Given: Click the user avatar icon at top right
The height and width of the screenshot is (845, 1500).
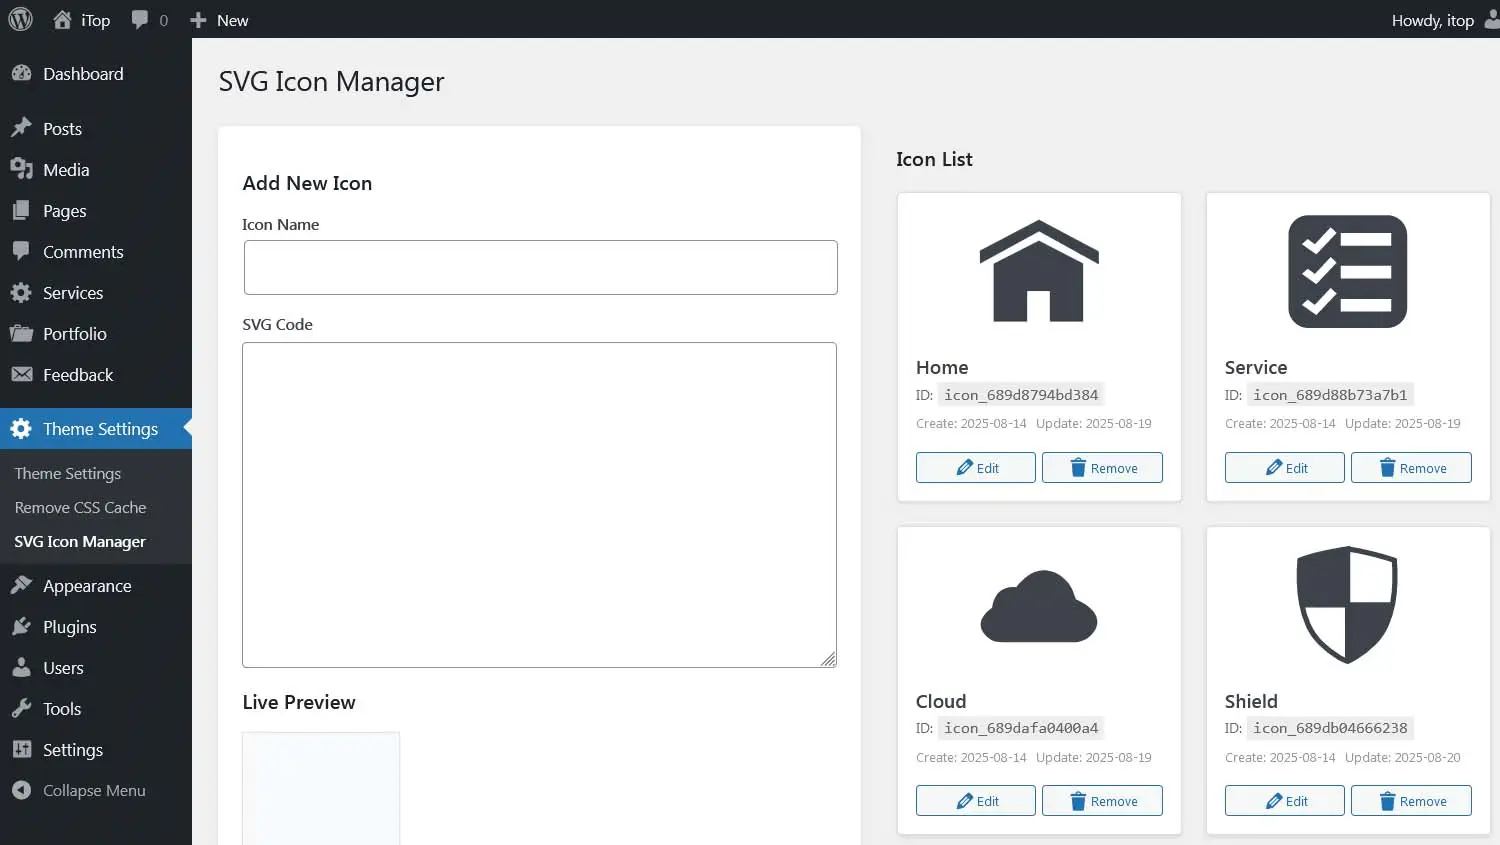Looking at the screenshot, I should (1492, 20).
